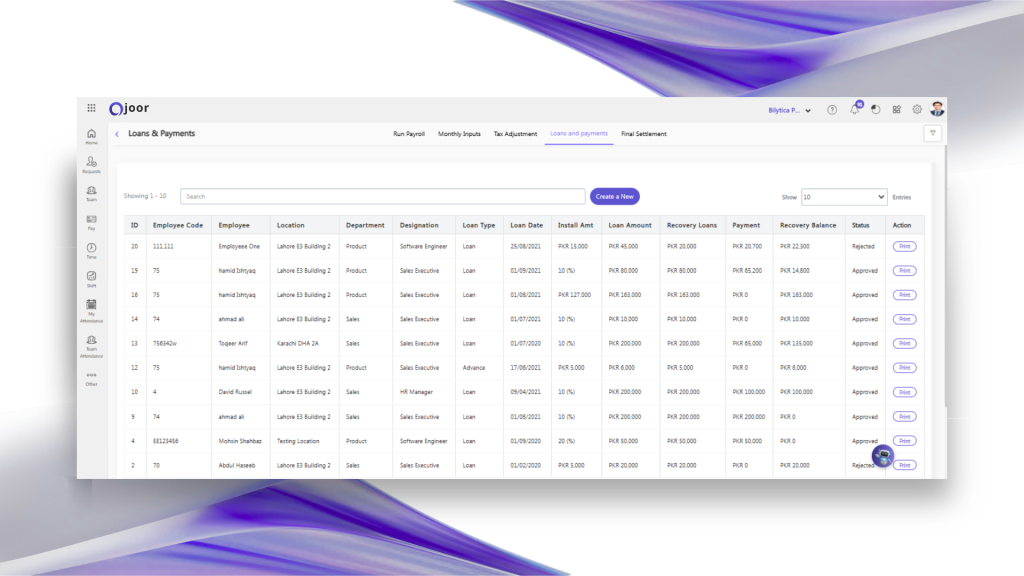Image resolution: width=1024 pixels, height=576 pixels.
Task: Go to Requests in the sidebar
Action: [x=91, y=163]
